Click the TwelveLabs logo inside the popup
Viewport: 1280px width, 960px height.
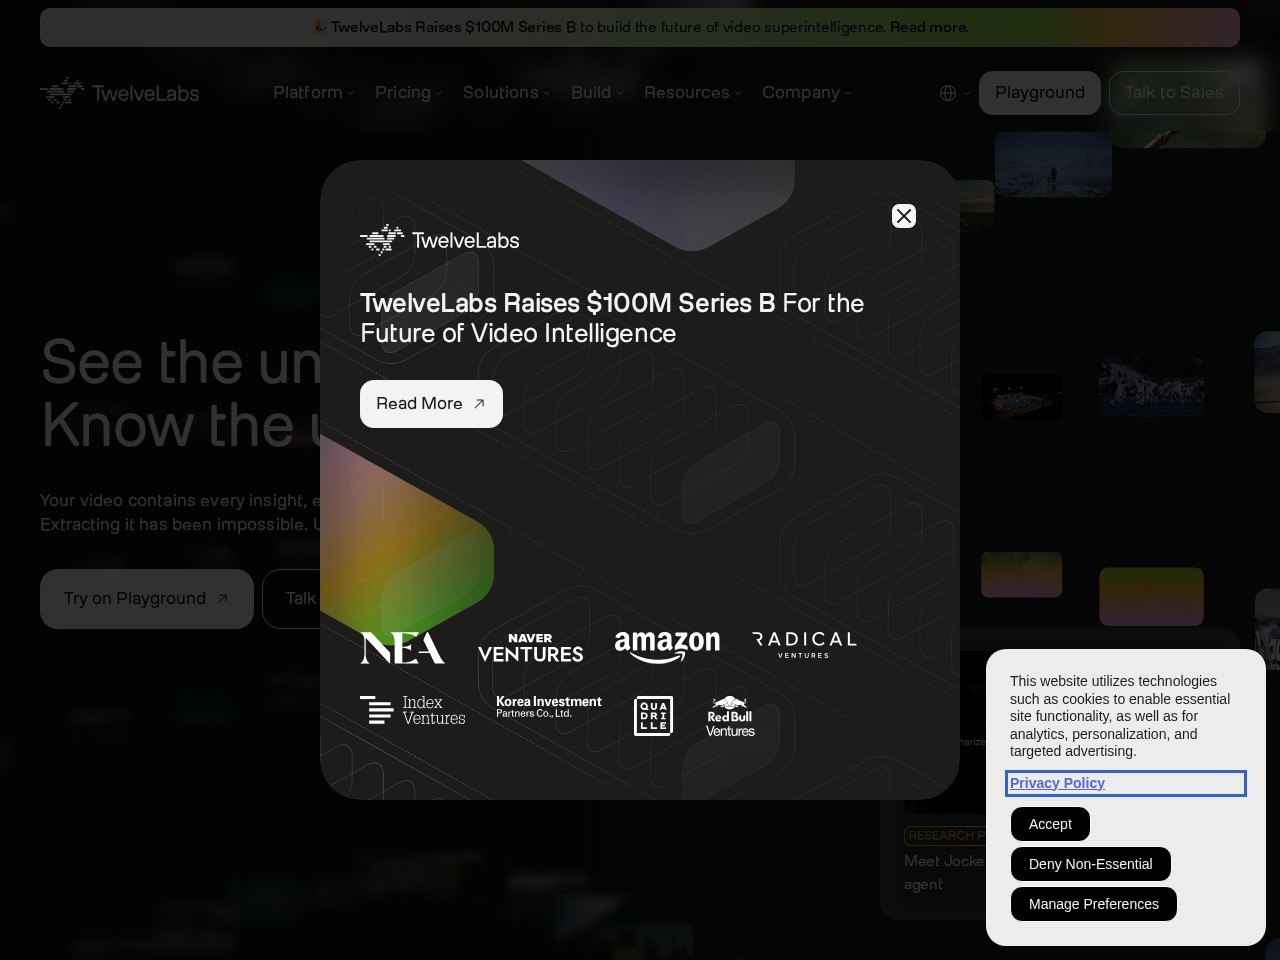pos(440,240)
